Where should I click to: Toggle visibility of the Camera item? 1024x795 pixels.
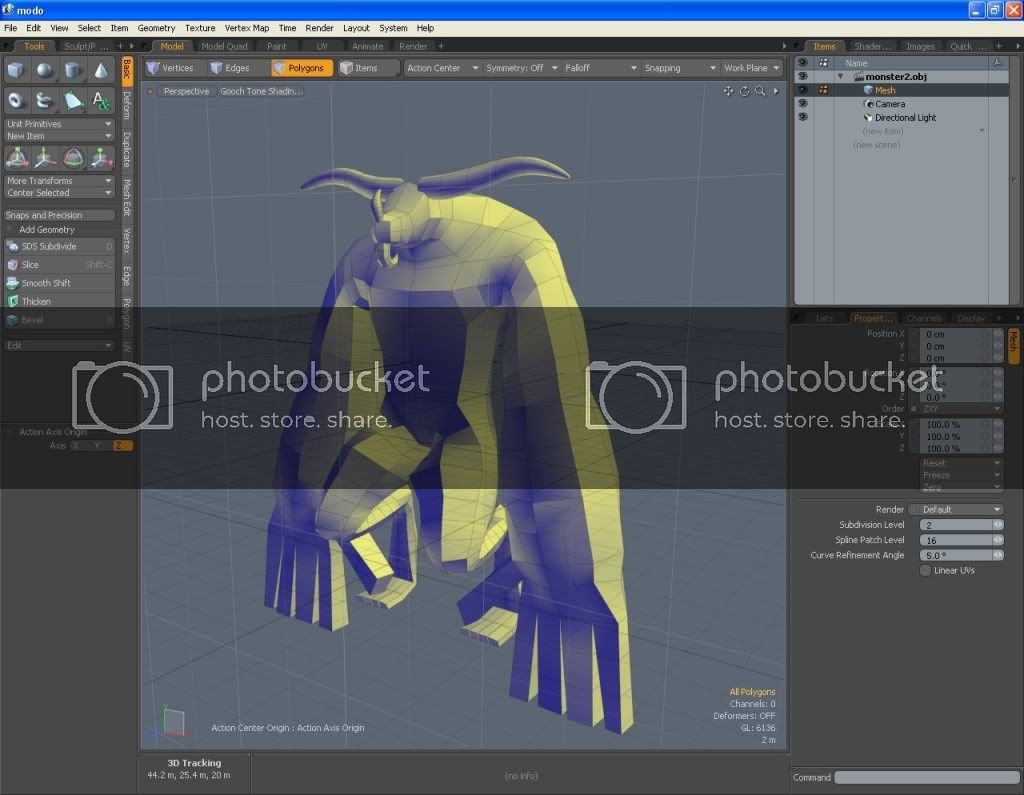[803, 103]
